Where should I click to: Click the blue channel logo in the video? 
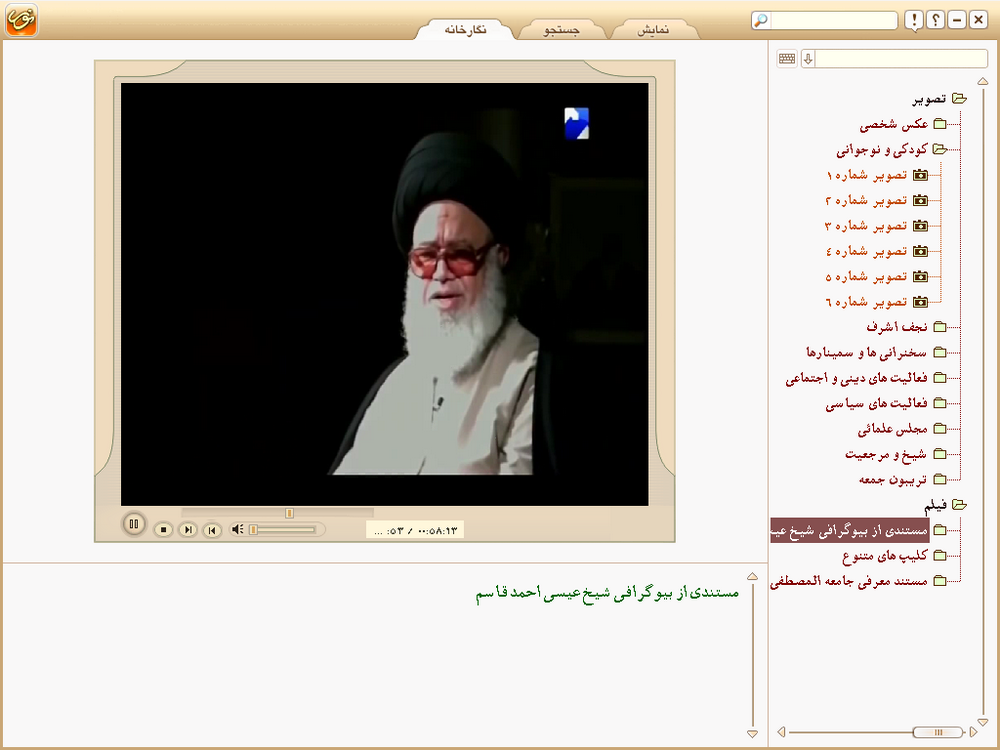(x=577, y=123)
